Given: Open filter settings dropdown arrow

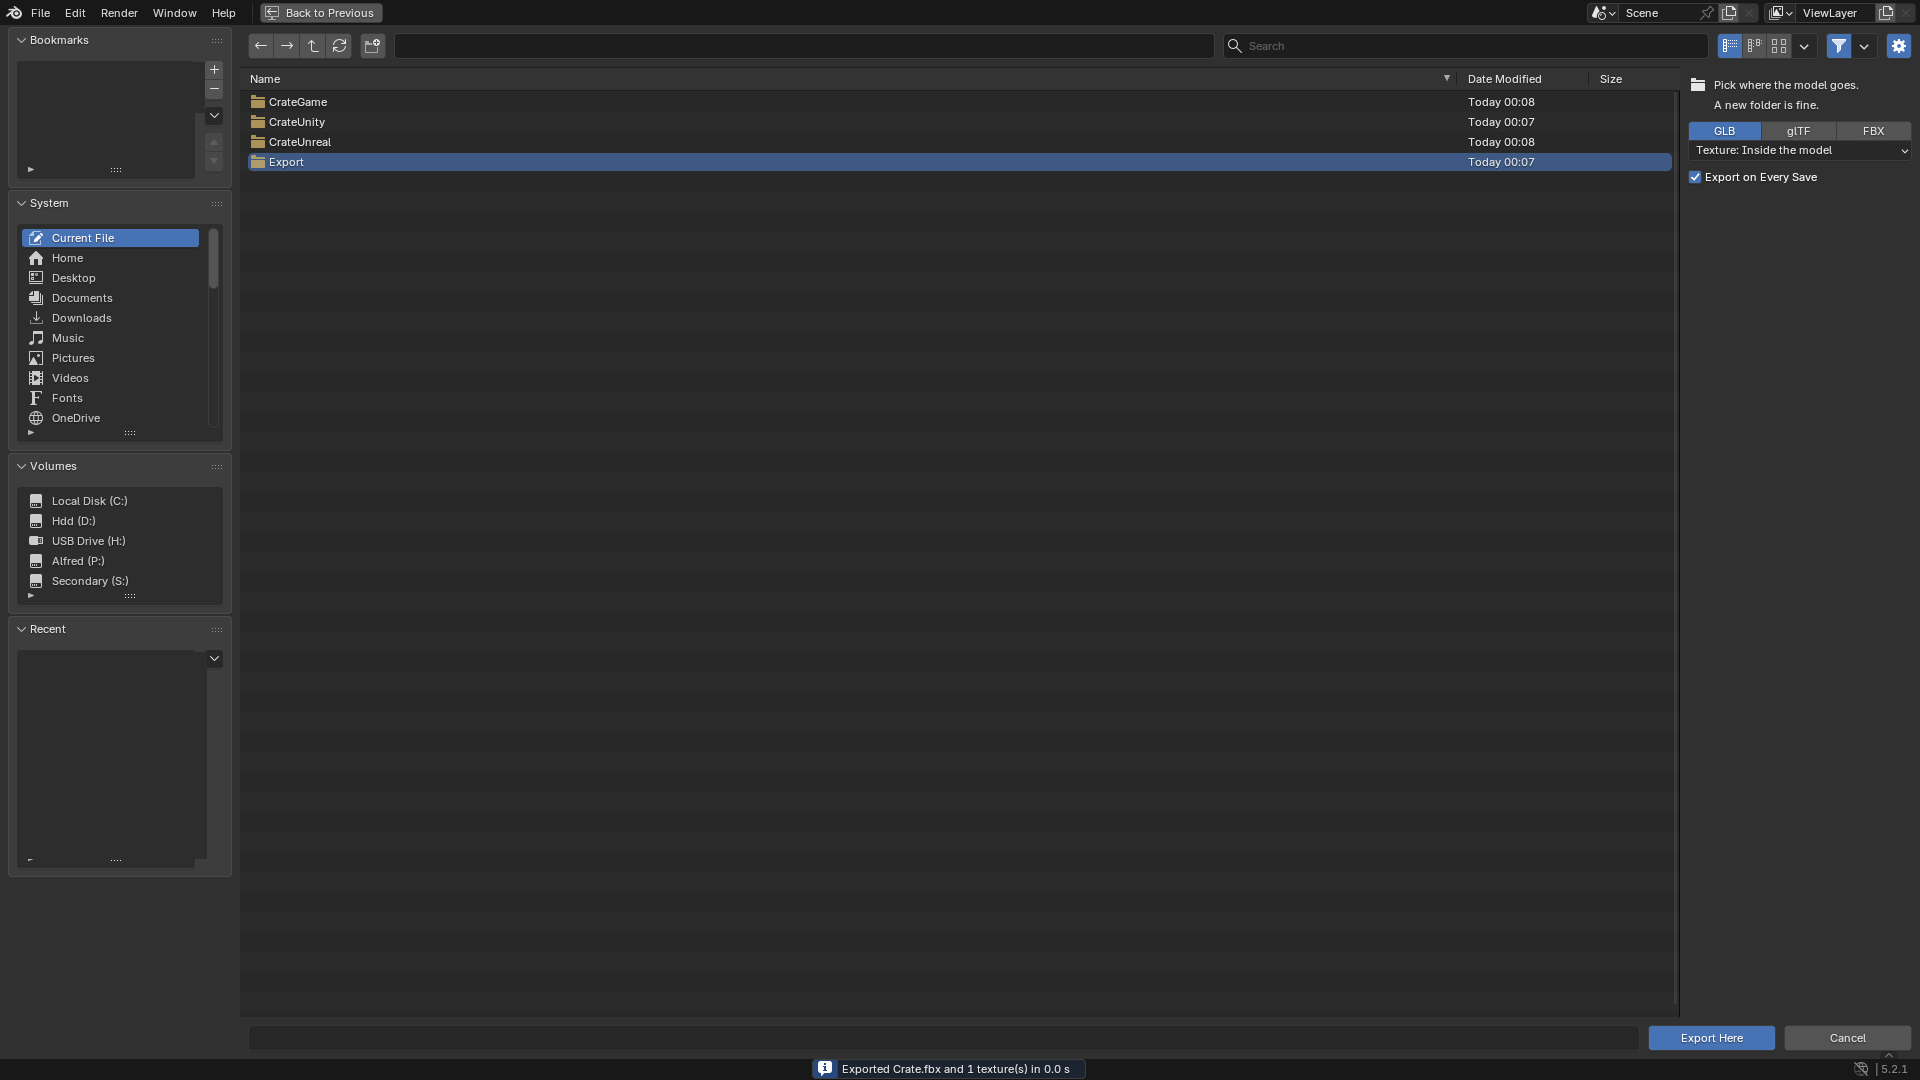Looking at the screenshot, I should [1864, 46].
